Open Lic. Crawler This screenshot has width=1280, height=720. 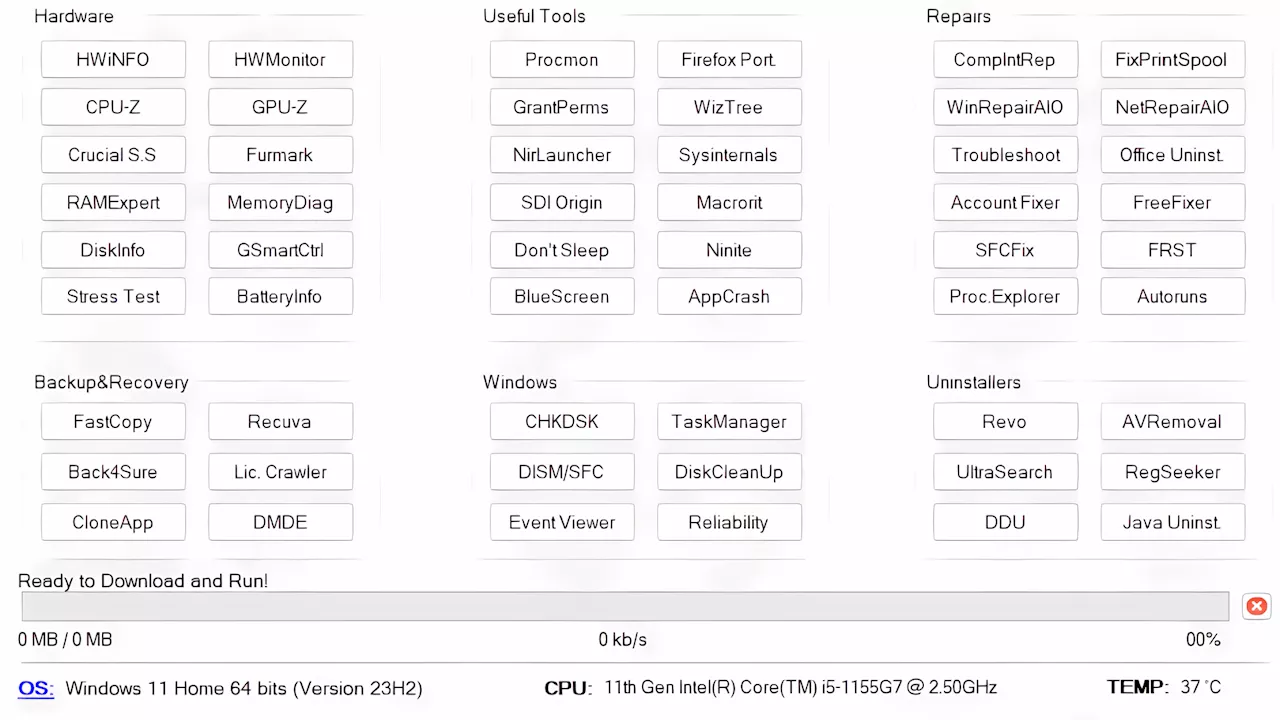pyautogui.click(x=280, y=472)
